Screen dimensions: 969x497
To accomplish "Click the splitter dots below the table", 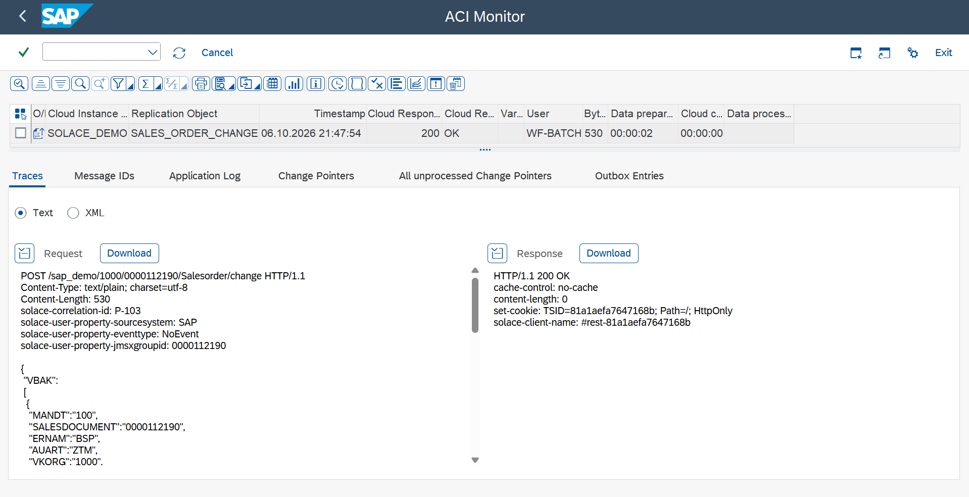I will point(484,150).
